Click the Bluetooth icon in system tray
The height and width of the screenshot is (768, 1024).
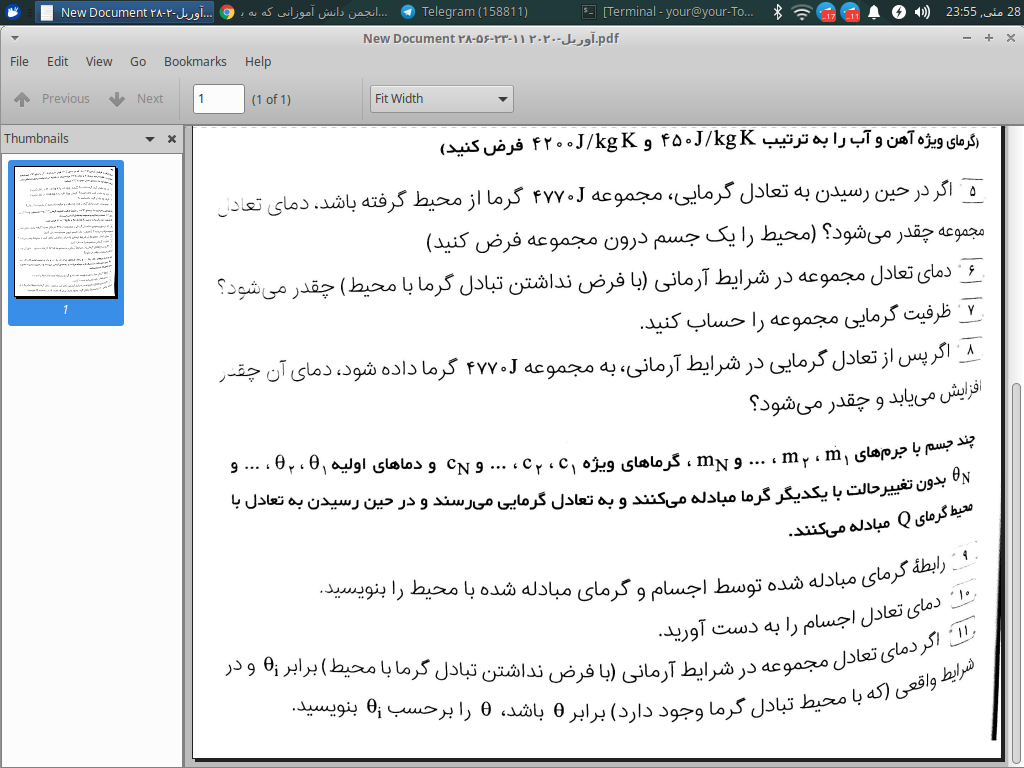[778, 12]
